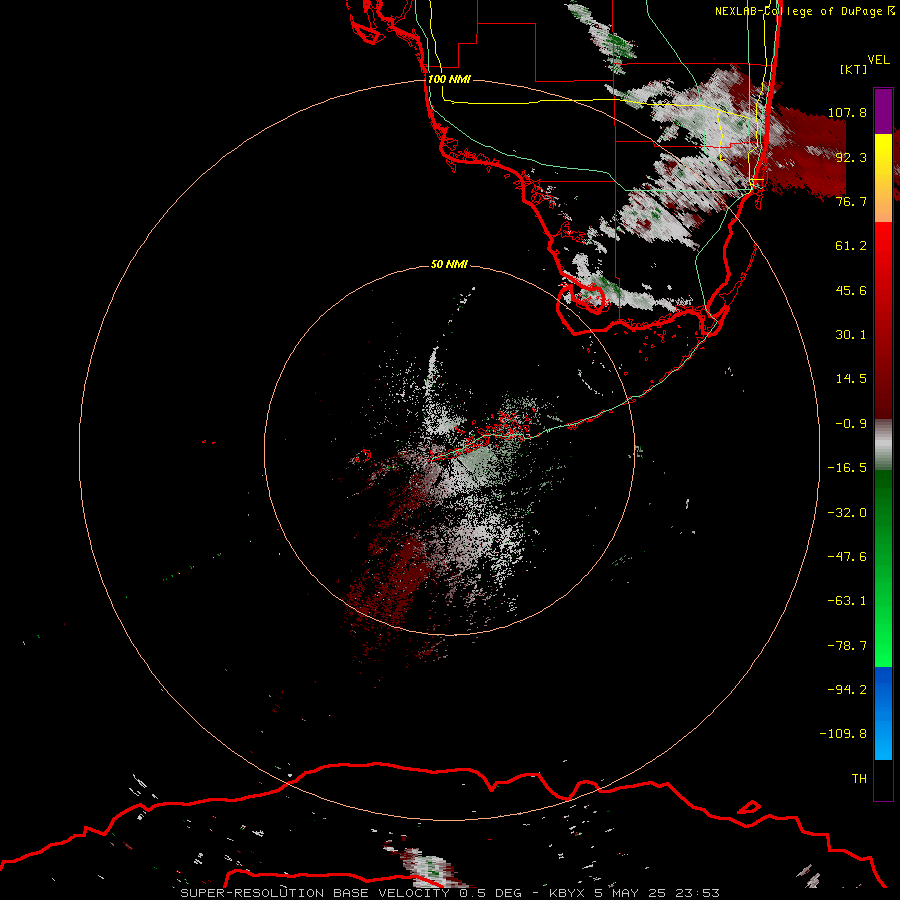Select the 92.3 value on velocity scale
Image resolution: width=900 pixels, height=900 pixels.
[x=851, y=157]
